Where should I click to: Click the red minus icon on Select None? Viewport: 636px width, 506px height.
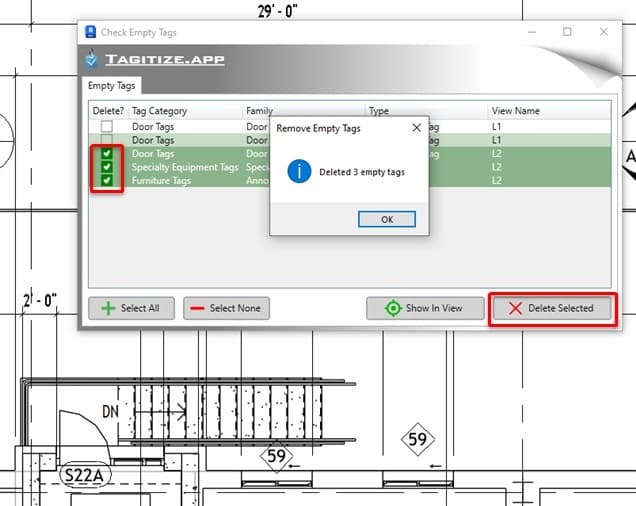point(197,308)
